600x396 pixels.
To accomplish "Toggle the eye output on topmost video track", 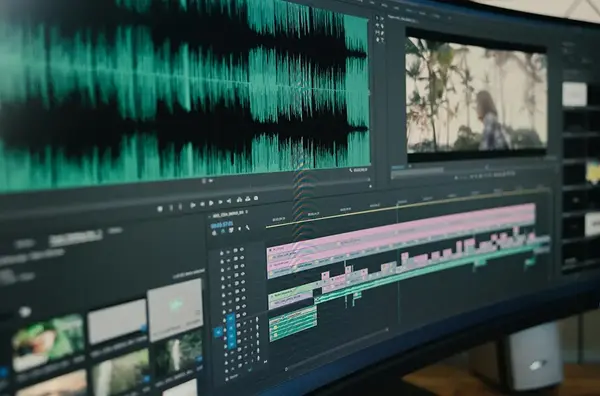I will (242, 250).
